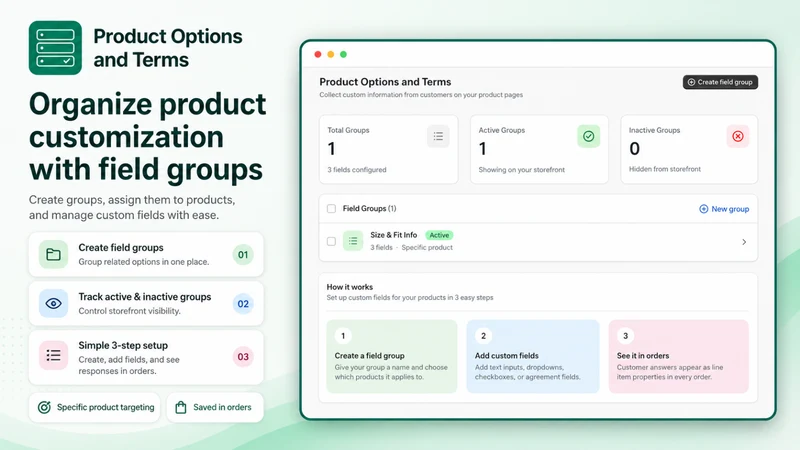Click the "Field Groups (1)" header label
The height and width of the screenshot is (450, 800).
click(x=369, y=208)
